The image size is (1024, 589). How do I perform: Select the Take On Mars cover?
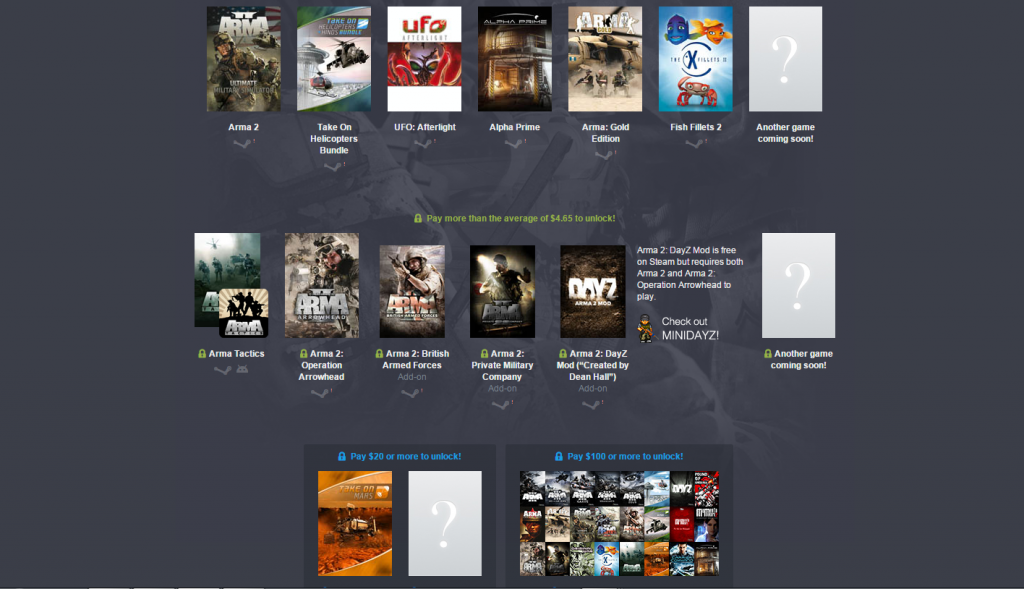pos(354,523)
